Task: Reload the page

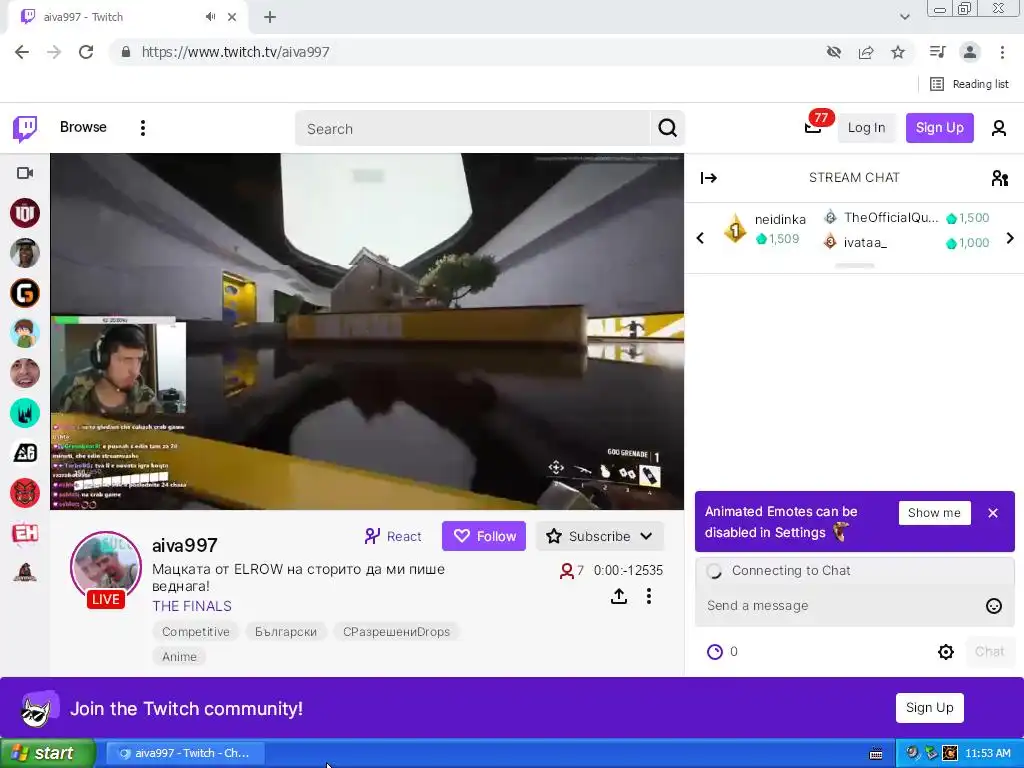Action: pos(86,52)
